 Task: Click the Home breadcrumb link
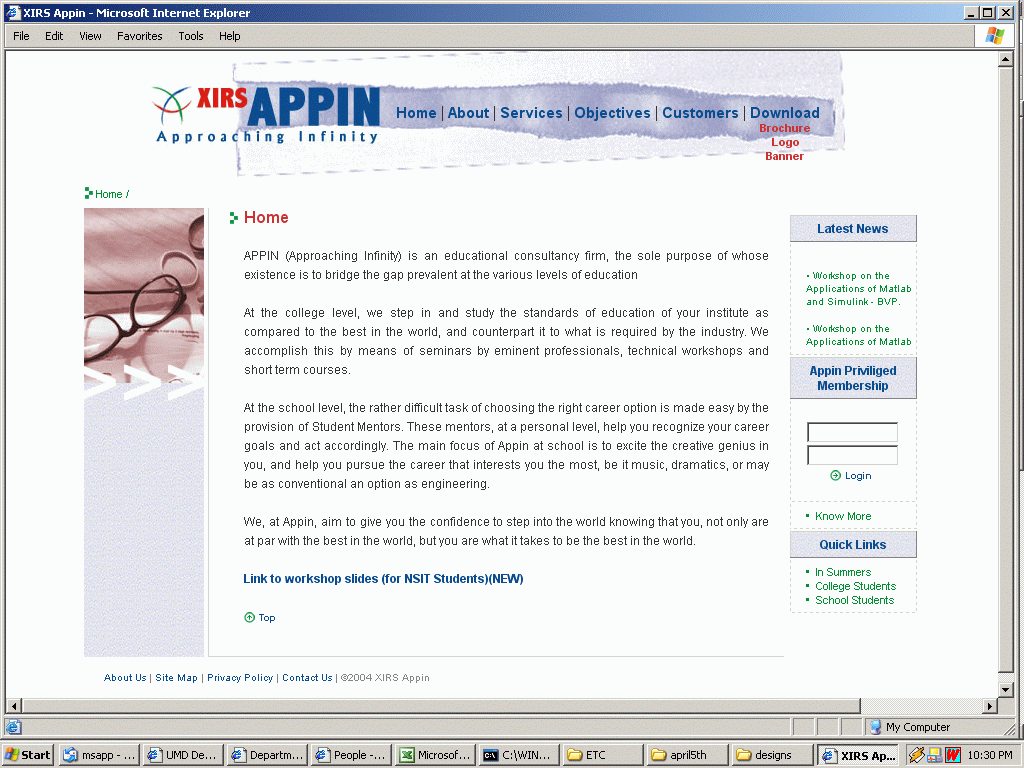(108, 194)
